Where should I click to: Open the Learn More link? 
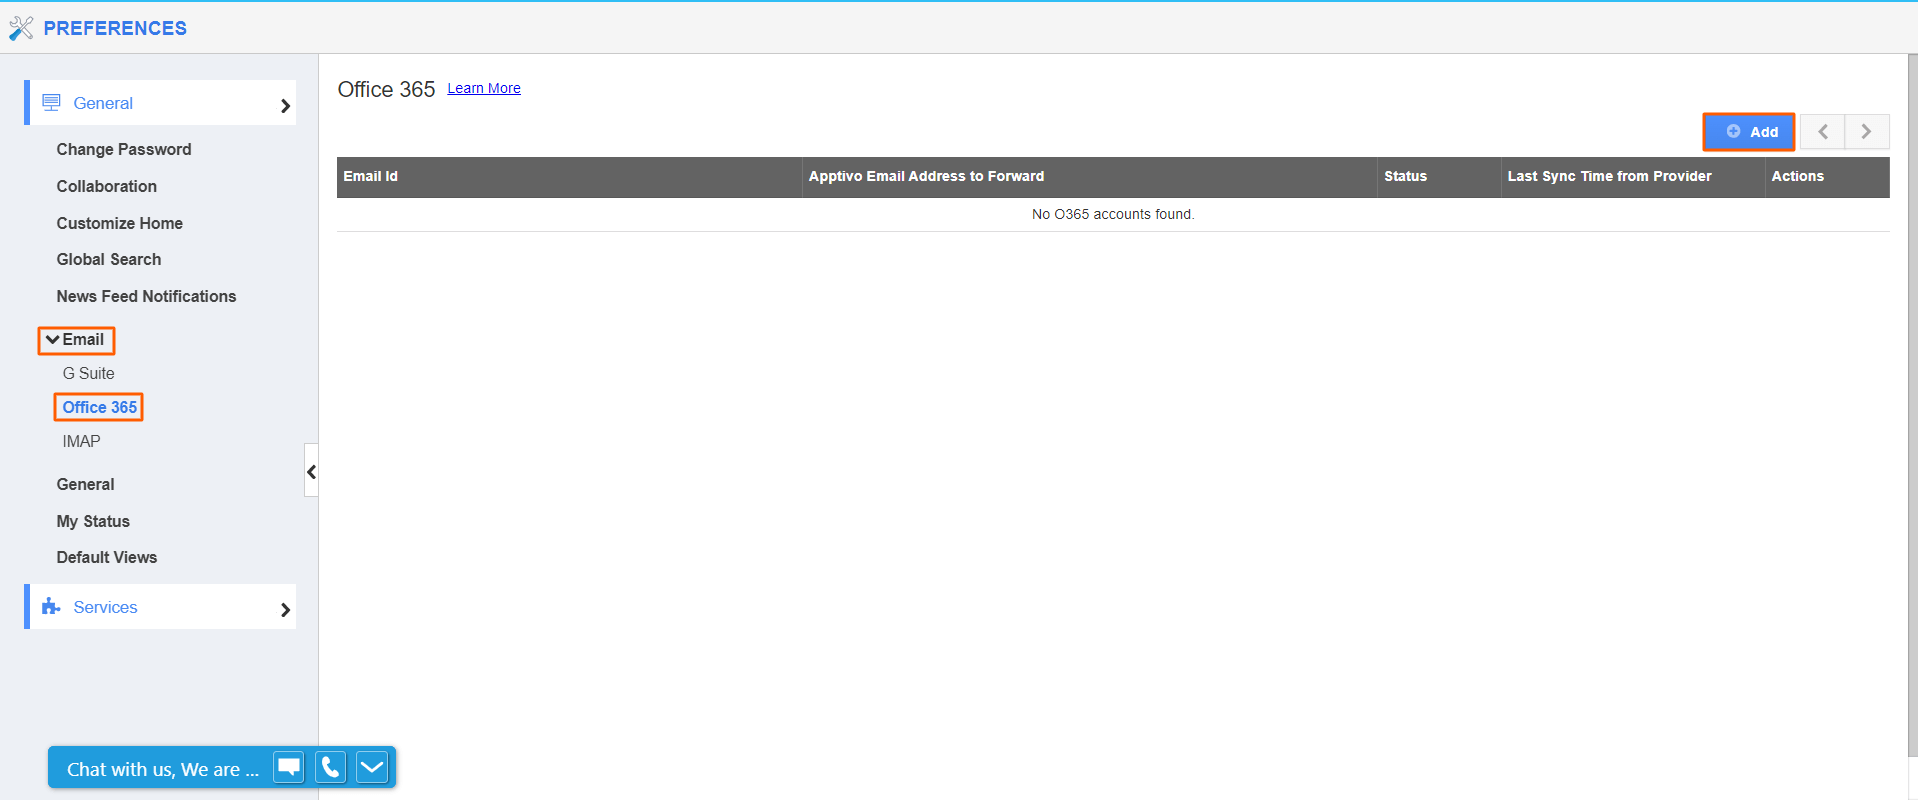(484, 88)
